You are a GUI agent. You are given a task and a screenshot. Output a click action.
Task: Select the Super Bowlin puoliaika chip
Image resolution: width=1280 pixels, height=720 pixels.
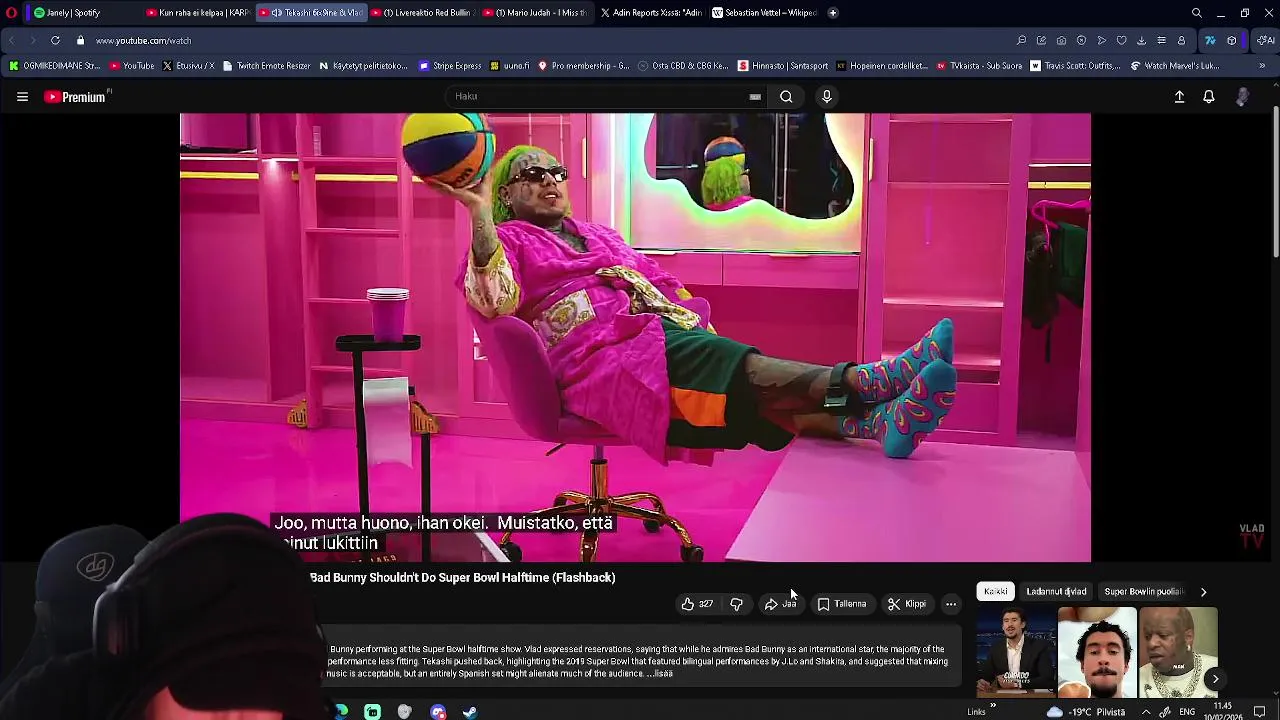coord(1143,592)
